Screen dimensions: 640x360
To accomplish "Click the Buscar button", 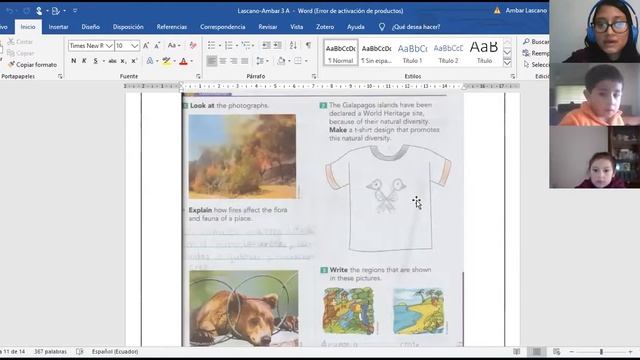I will pos(536,42).
